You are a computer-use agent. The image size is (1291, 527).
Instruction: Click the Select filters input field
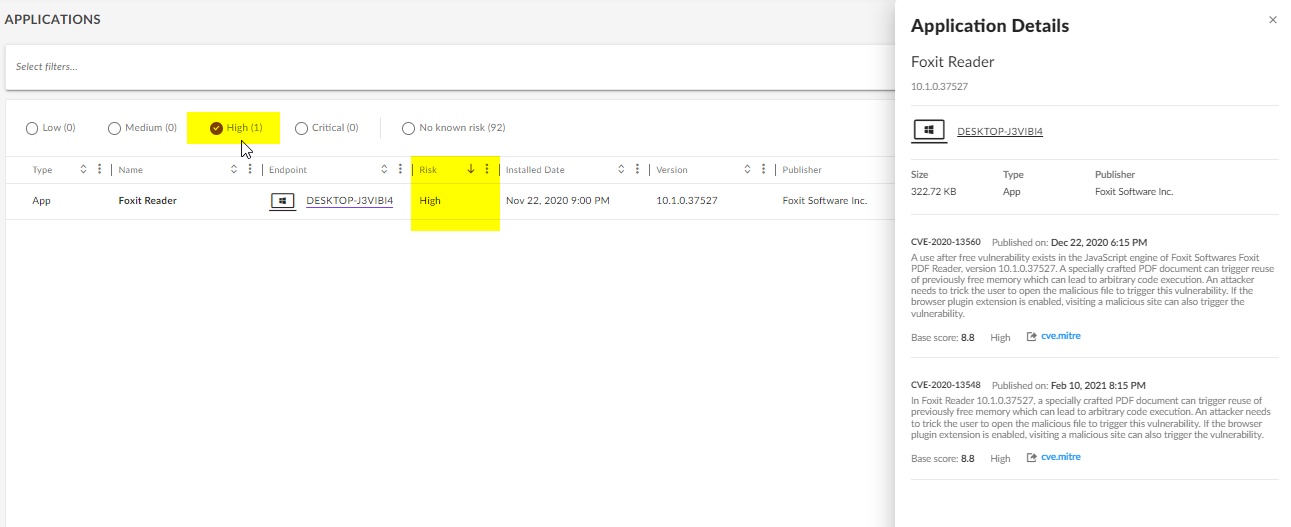(450, 67)
